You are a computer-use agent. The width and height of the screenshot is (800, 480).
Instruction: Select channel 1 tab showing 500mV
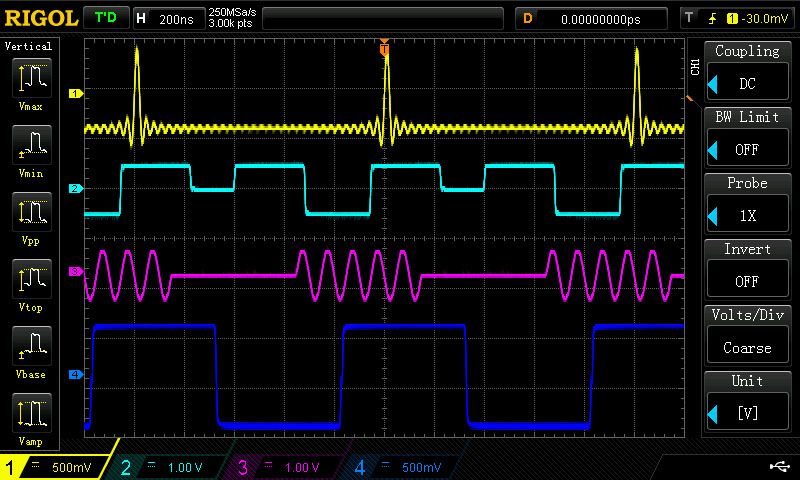click(x=55, y=467)
